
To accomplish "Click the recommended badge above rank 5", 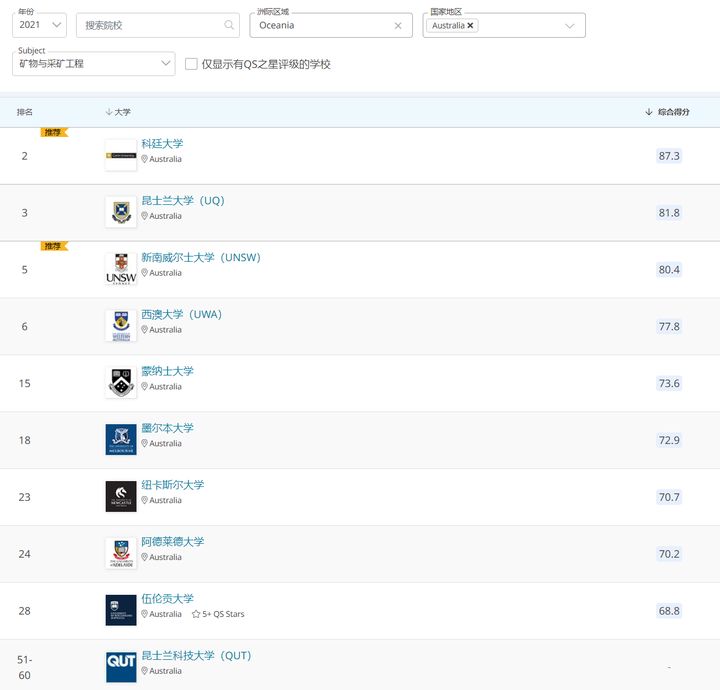I will (x=54, y=247).
